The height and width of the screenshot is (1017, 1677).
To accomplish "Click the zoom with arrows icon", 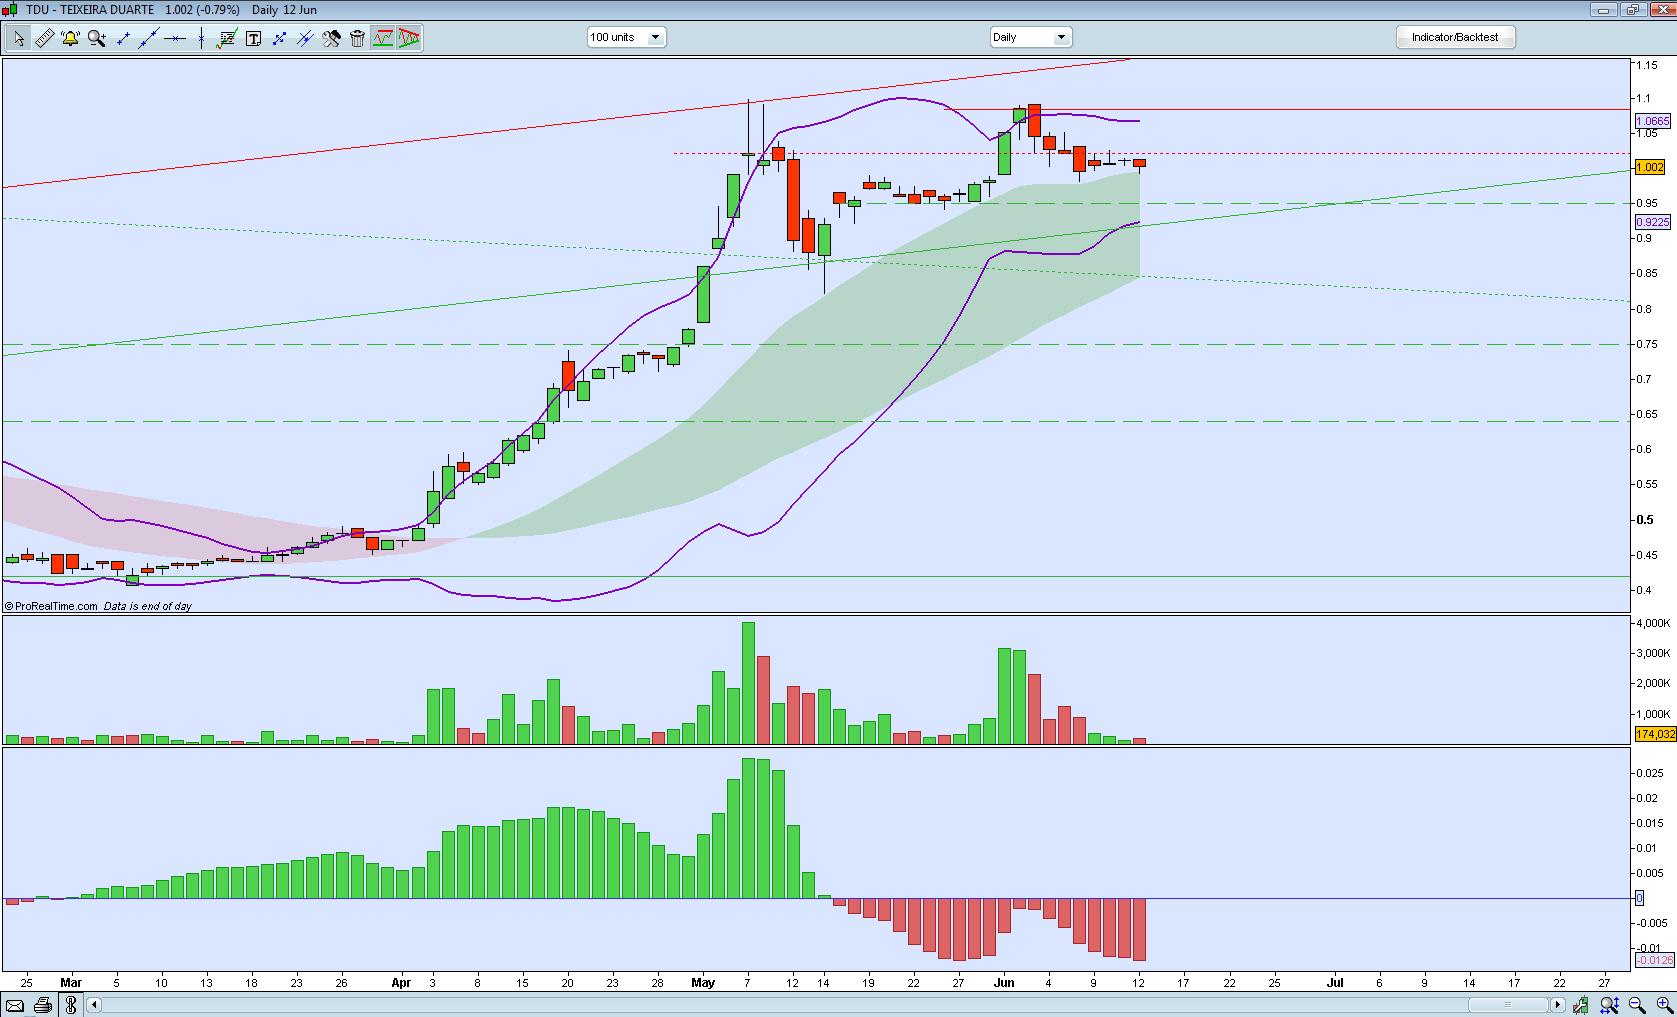I will [1609, 1005].
